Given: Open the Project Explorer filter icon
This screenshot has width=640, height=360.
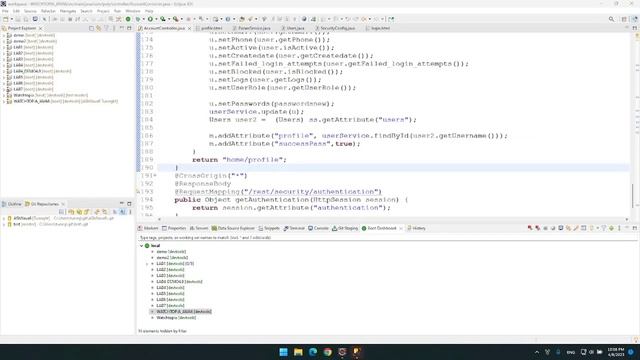Looking at the screenshot, I should [107, 28].
